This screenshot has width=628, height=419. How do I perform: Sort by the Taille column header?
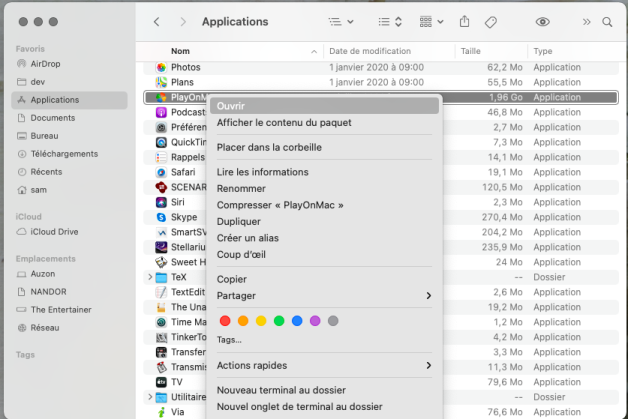(470, 51)
